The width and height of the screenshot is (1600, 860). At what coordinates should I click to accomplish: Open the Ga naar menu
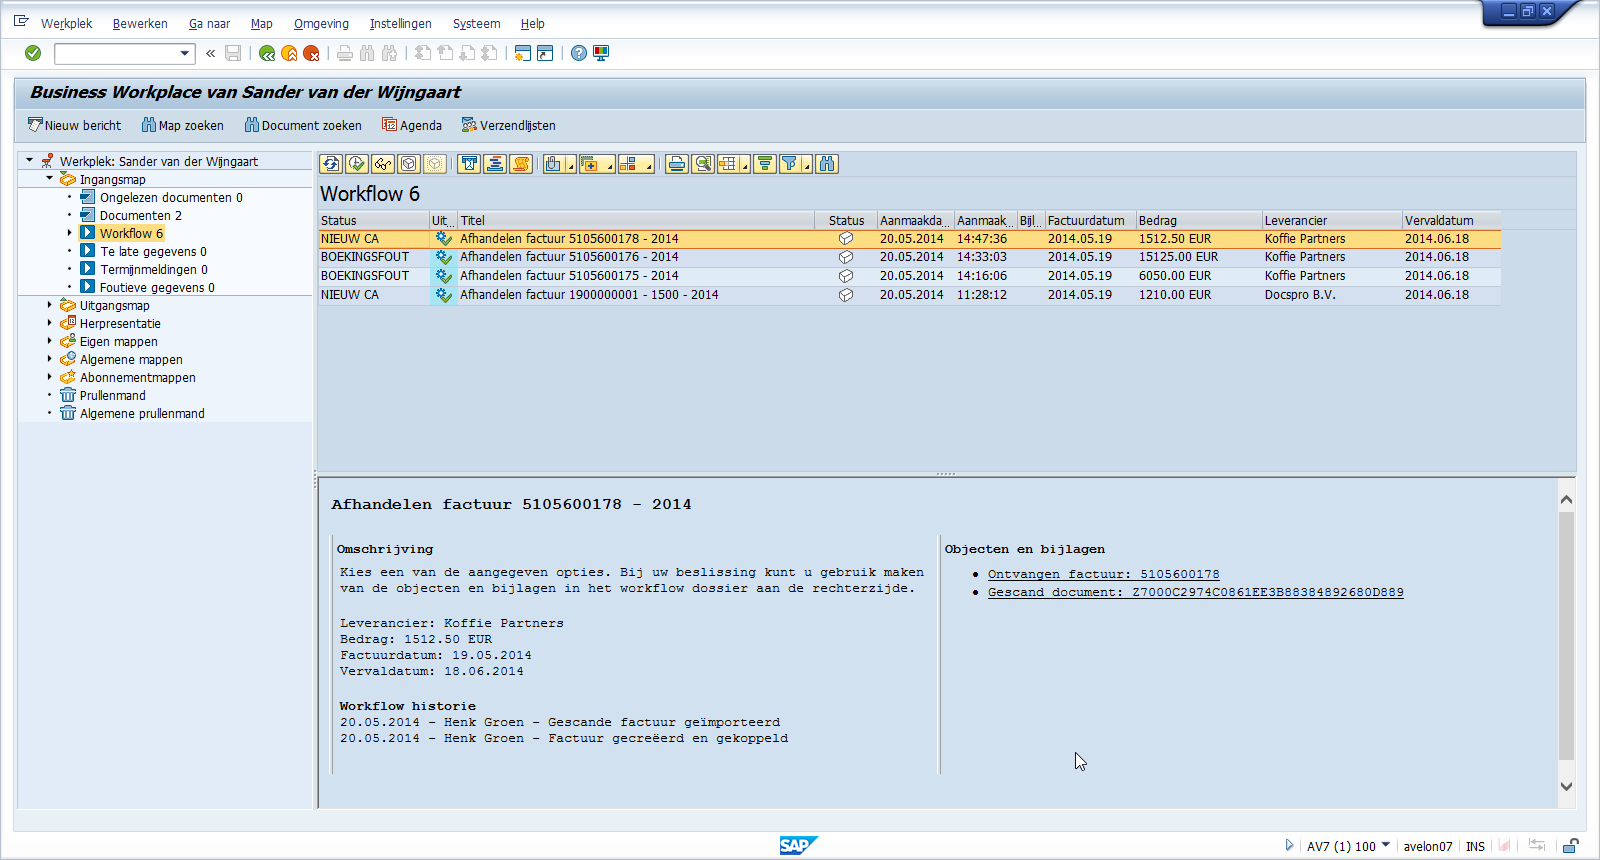(209, 24)
